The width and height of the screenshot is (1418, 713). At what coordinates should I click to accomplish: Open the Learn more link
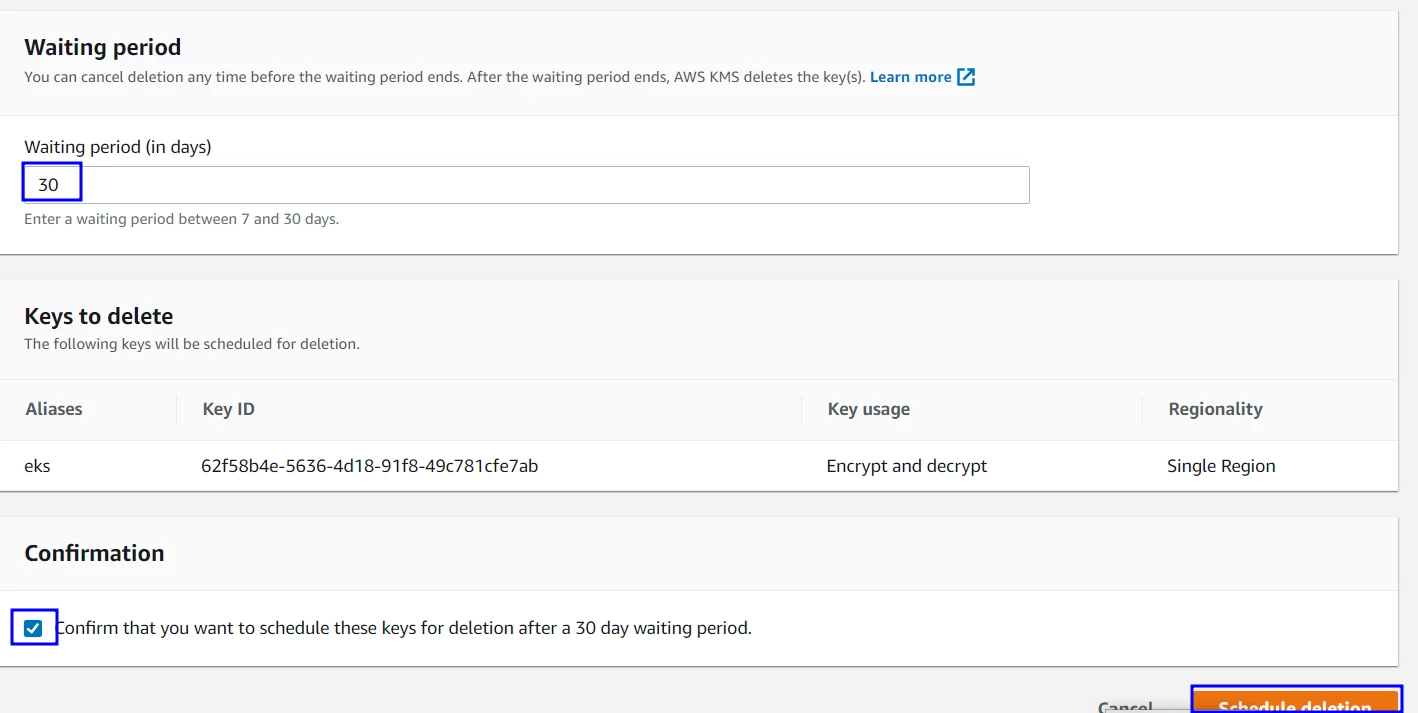tap(910, 77)
